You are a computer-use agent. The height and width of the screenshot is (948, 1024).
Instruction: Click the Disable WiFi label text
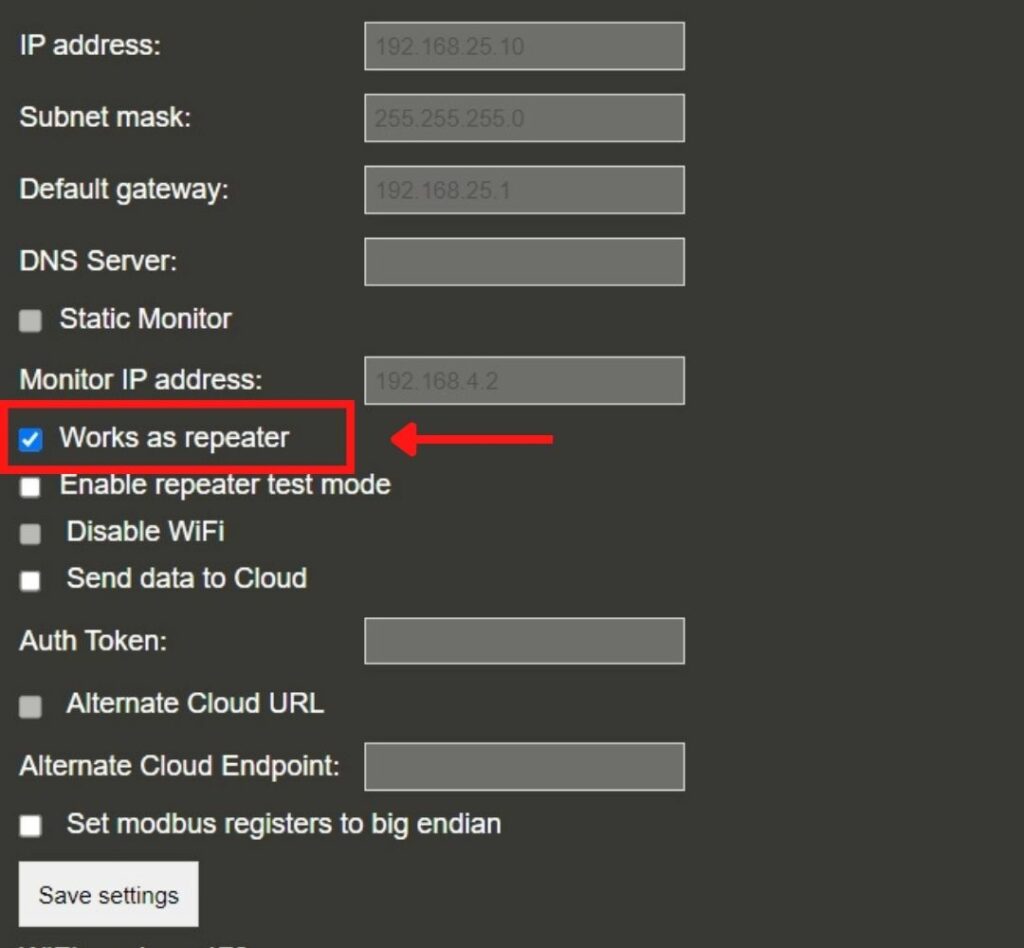point(144,532)
